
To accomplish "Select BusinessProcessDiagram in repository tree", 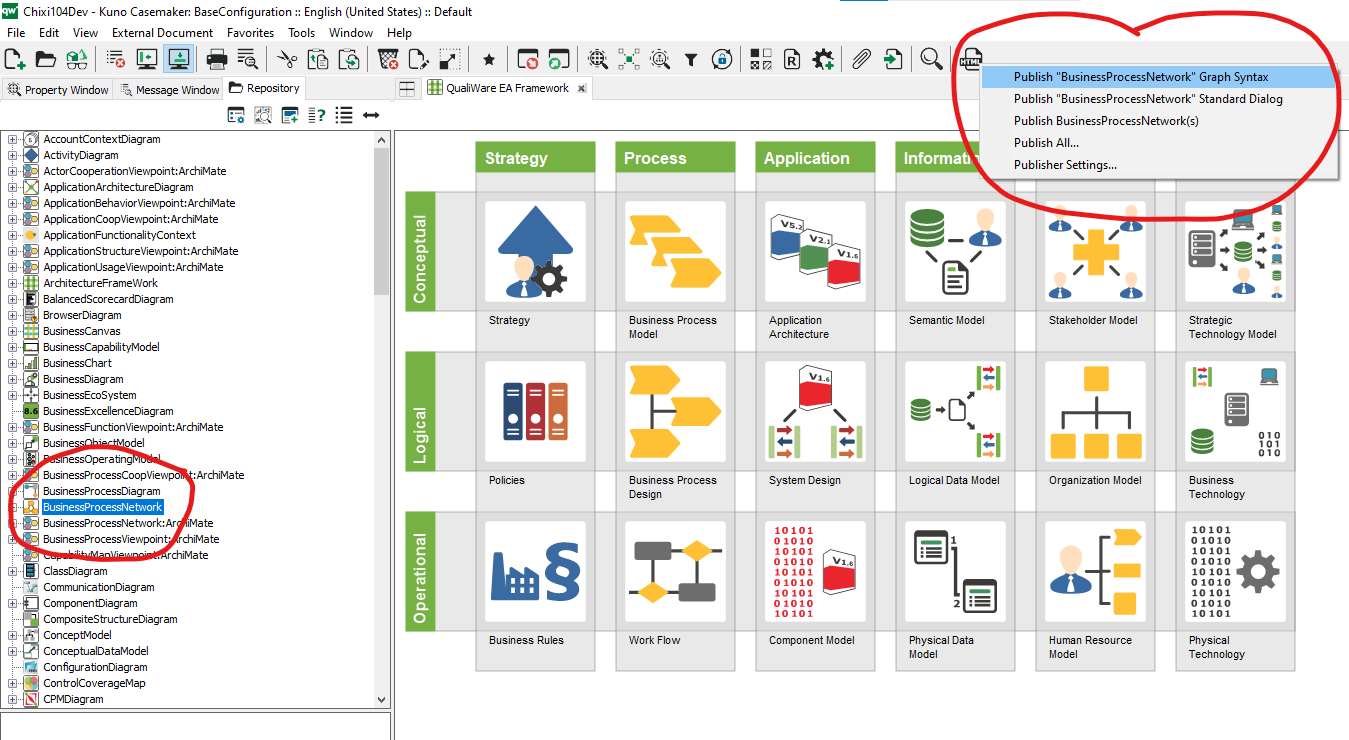I will (x=101, y=491).
